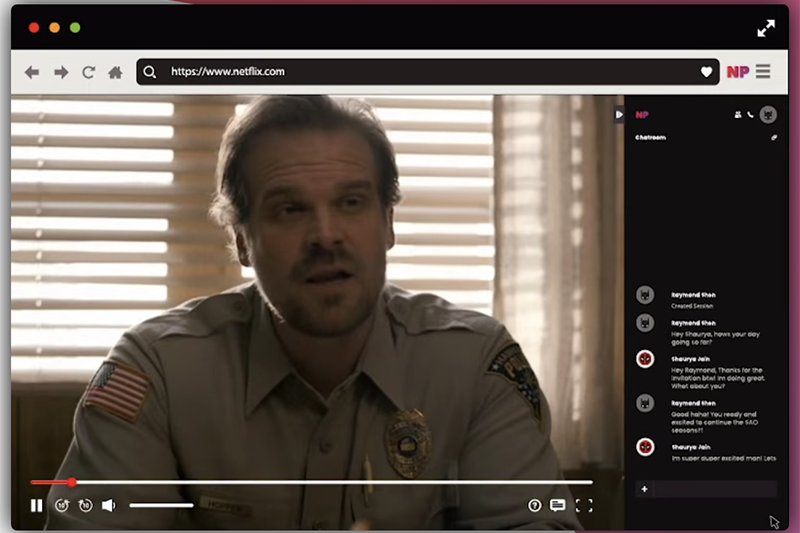800x533 pixels.
Task: Click Shaurya Jain's name above 'super duper excited'
Action: 691,447
